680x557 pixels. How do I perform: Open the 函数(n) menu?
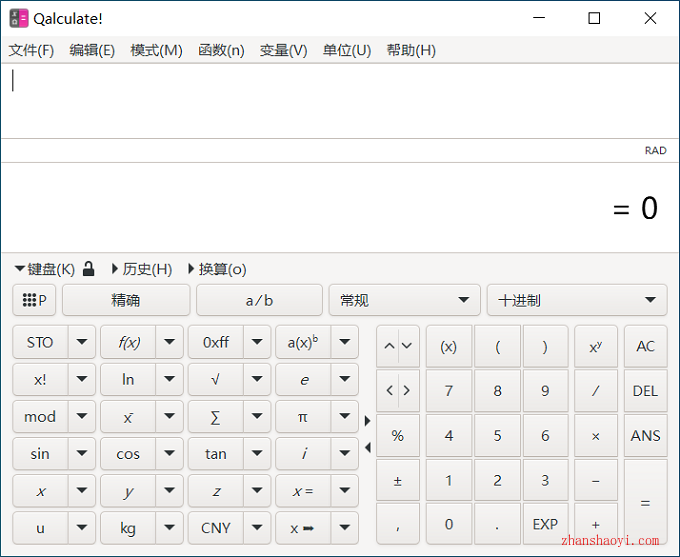221,50
